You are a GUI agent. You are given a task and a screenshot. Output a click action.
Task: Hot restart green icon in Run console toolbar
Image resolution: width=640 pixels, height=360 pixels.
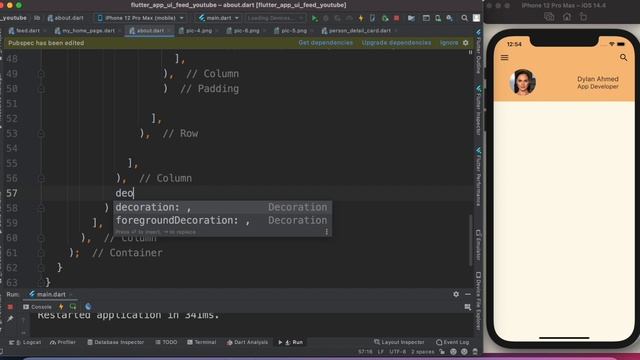(x=73, y=307)
